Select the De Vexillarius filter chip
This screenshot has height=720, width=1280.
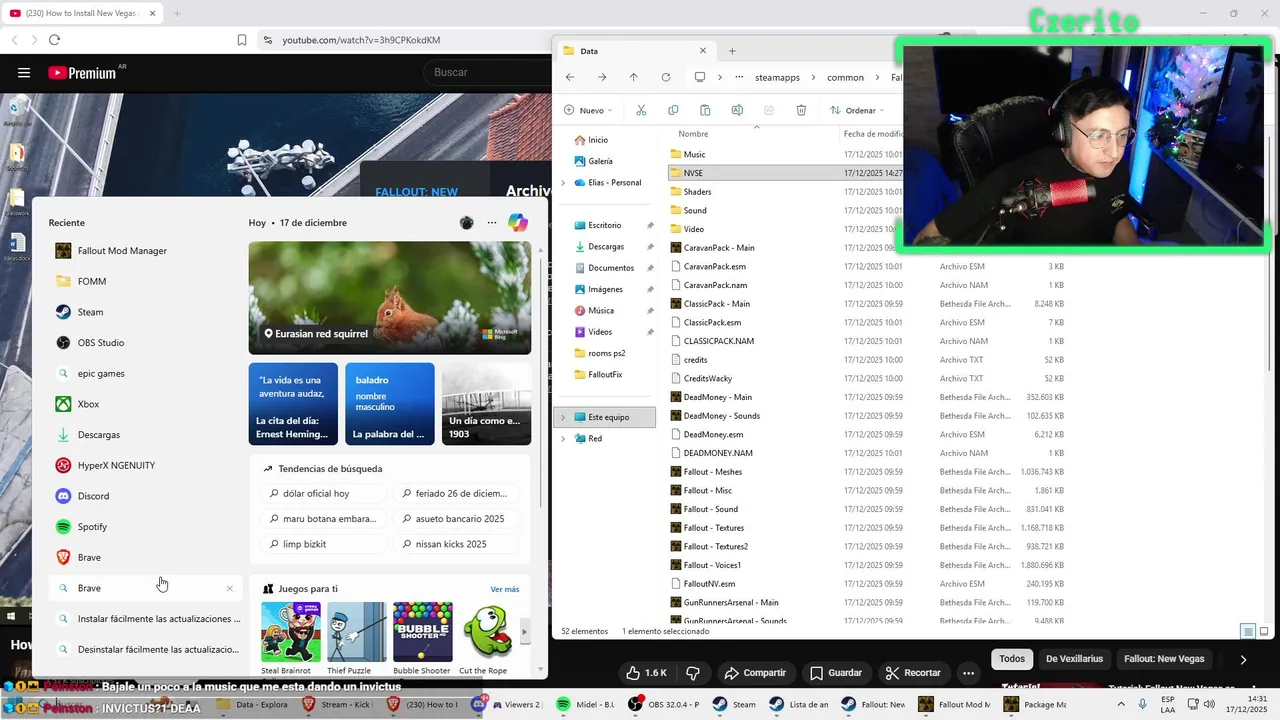click(1074, 659)
